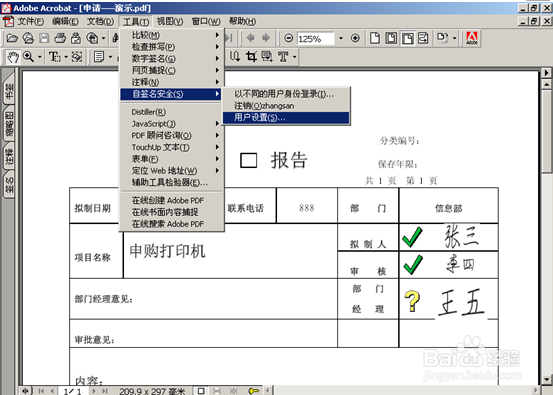Click the 李四 signature field
Image resolution: width=553 pixels, height=395 pixels.
click(x=461, y=265)
